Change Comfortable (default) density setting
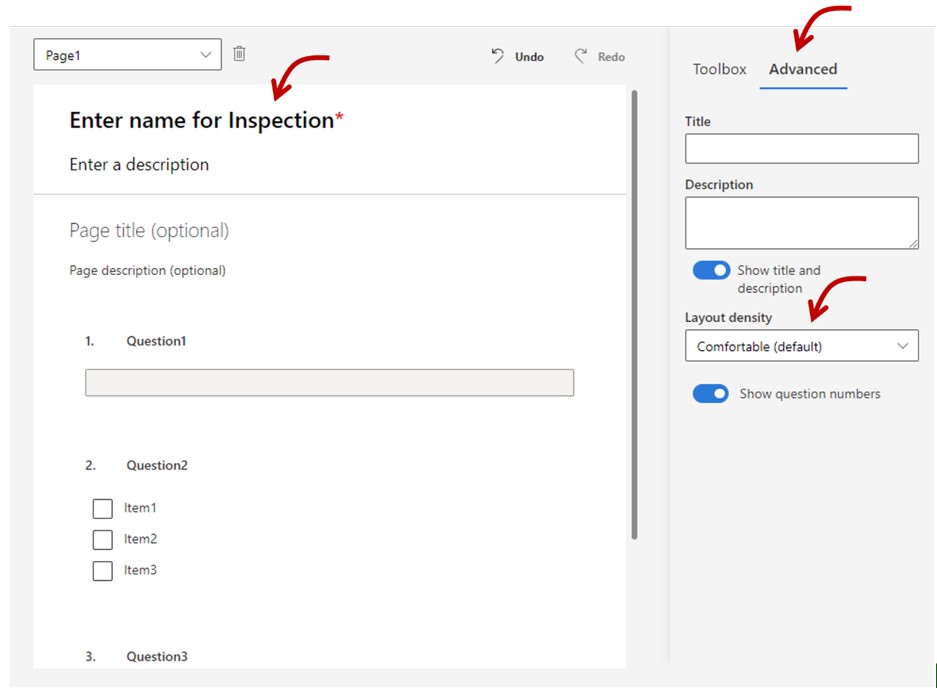Viewport: 937px width, 691px height. (800, 345)
